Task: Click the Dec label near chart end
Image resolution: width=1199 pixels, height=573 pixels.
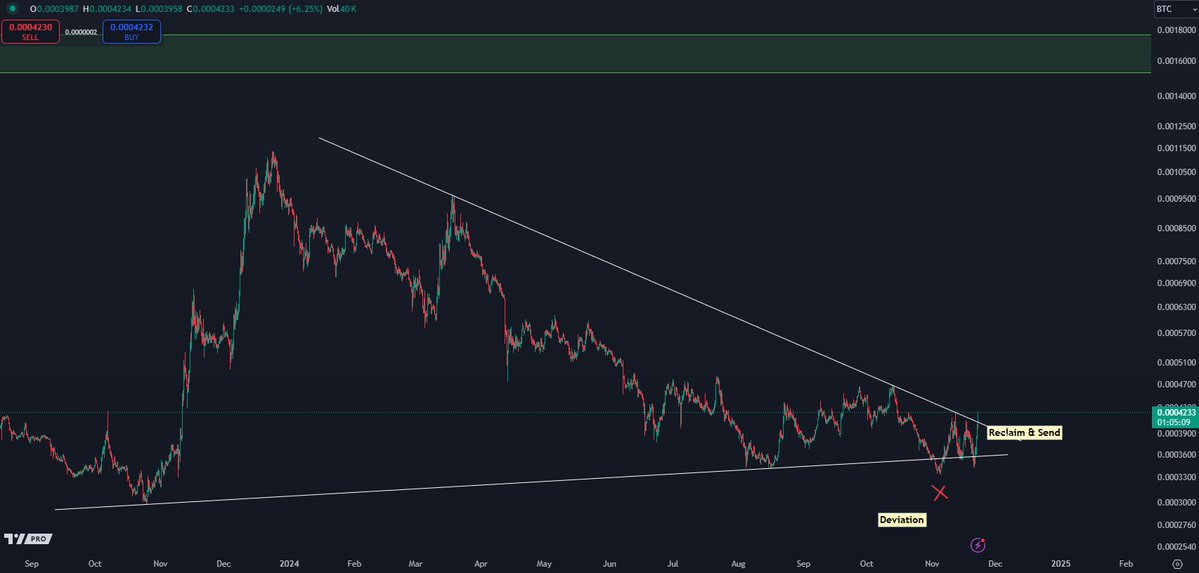Action: click(x=994, y=564)
